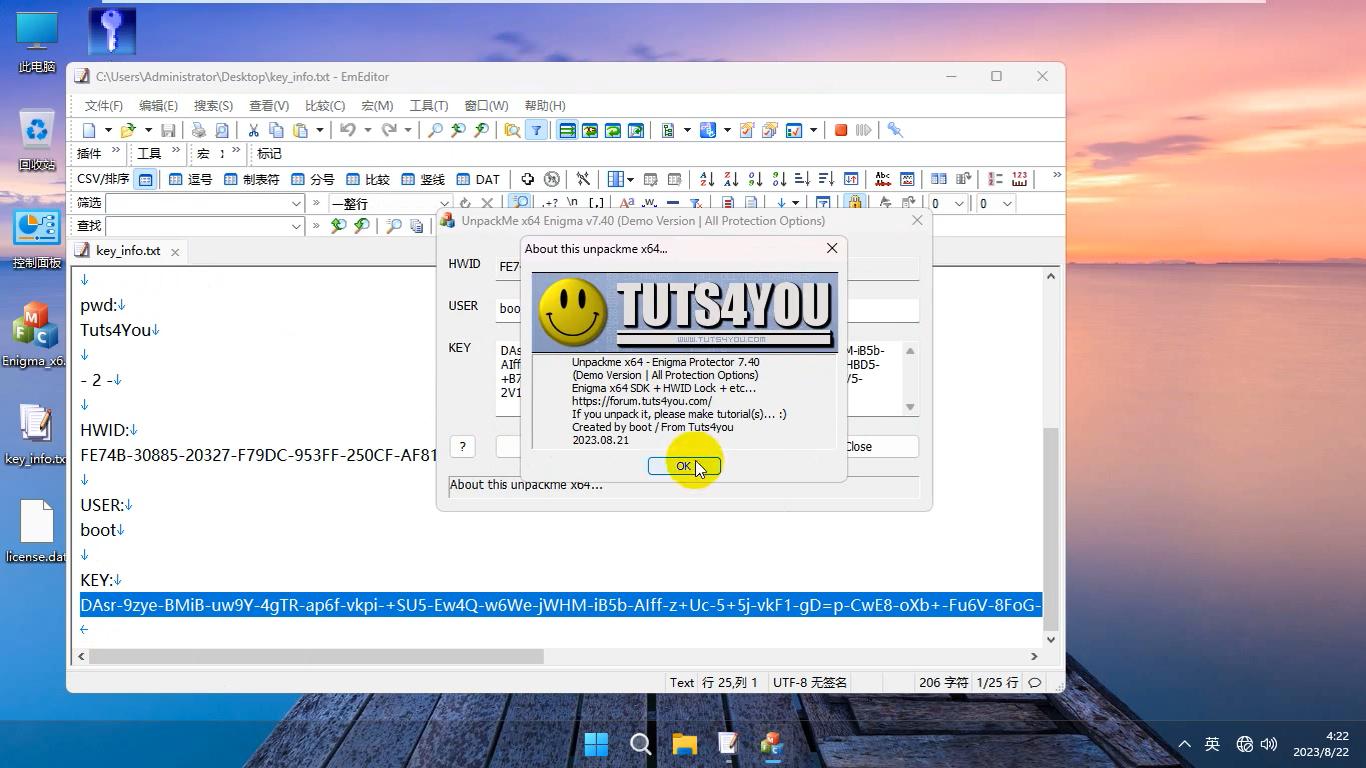1366x768 pixels.
Task: Open the 帮助(H) menu
Action: pos(545,105)
